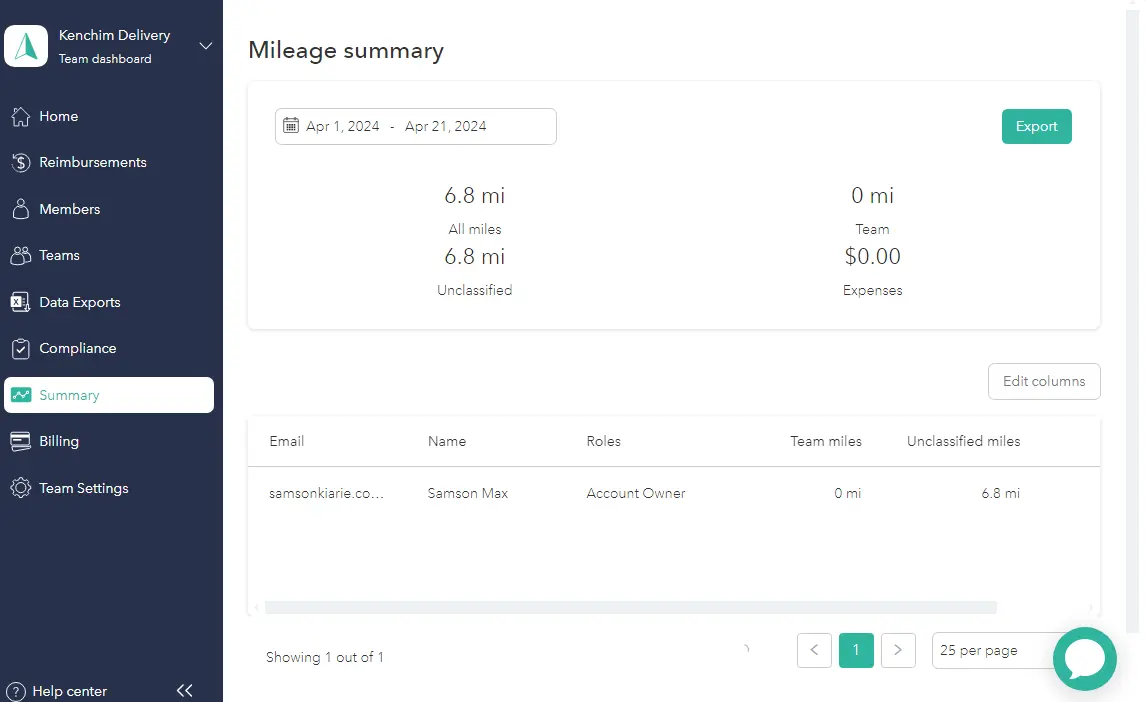The image size is (1145, 702).
Task: Open the Edit columns dialog
Action: (1044, 381)
